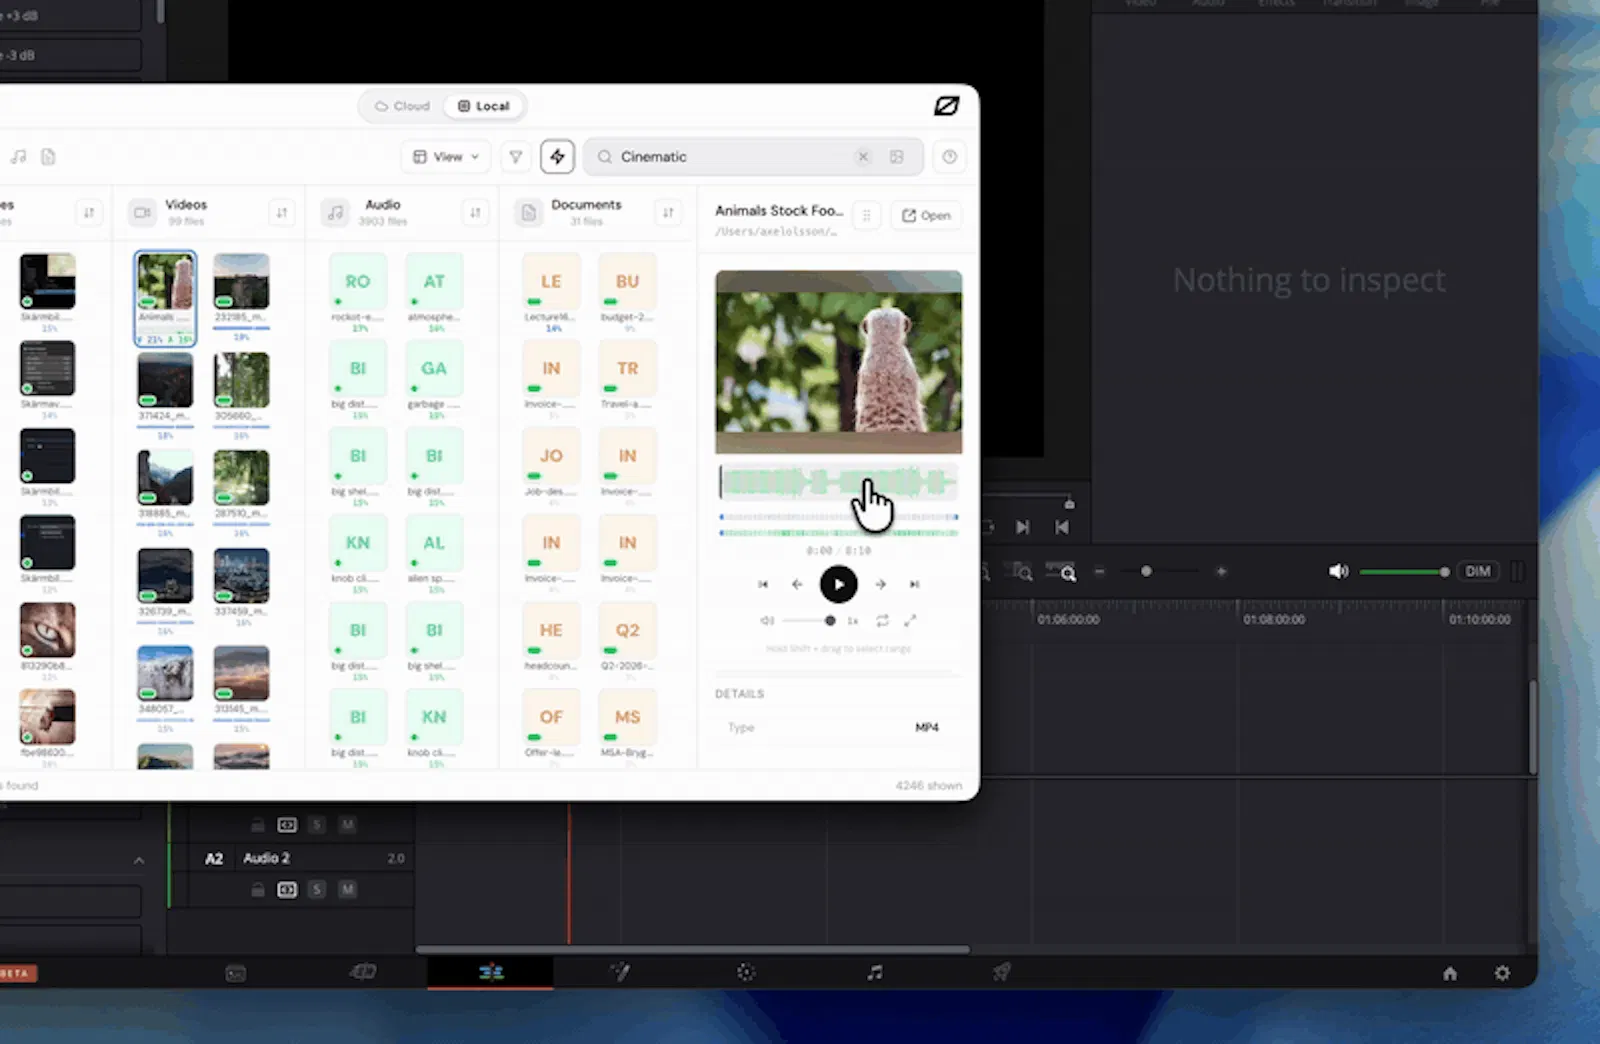Open the Fairlight music note page
Image resolution: width=1600 pixels, height=1044 pixels.
tap(875, 972)
